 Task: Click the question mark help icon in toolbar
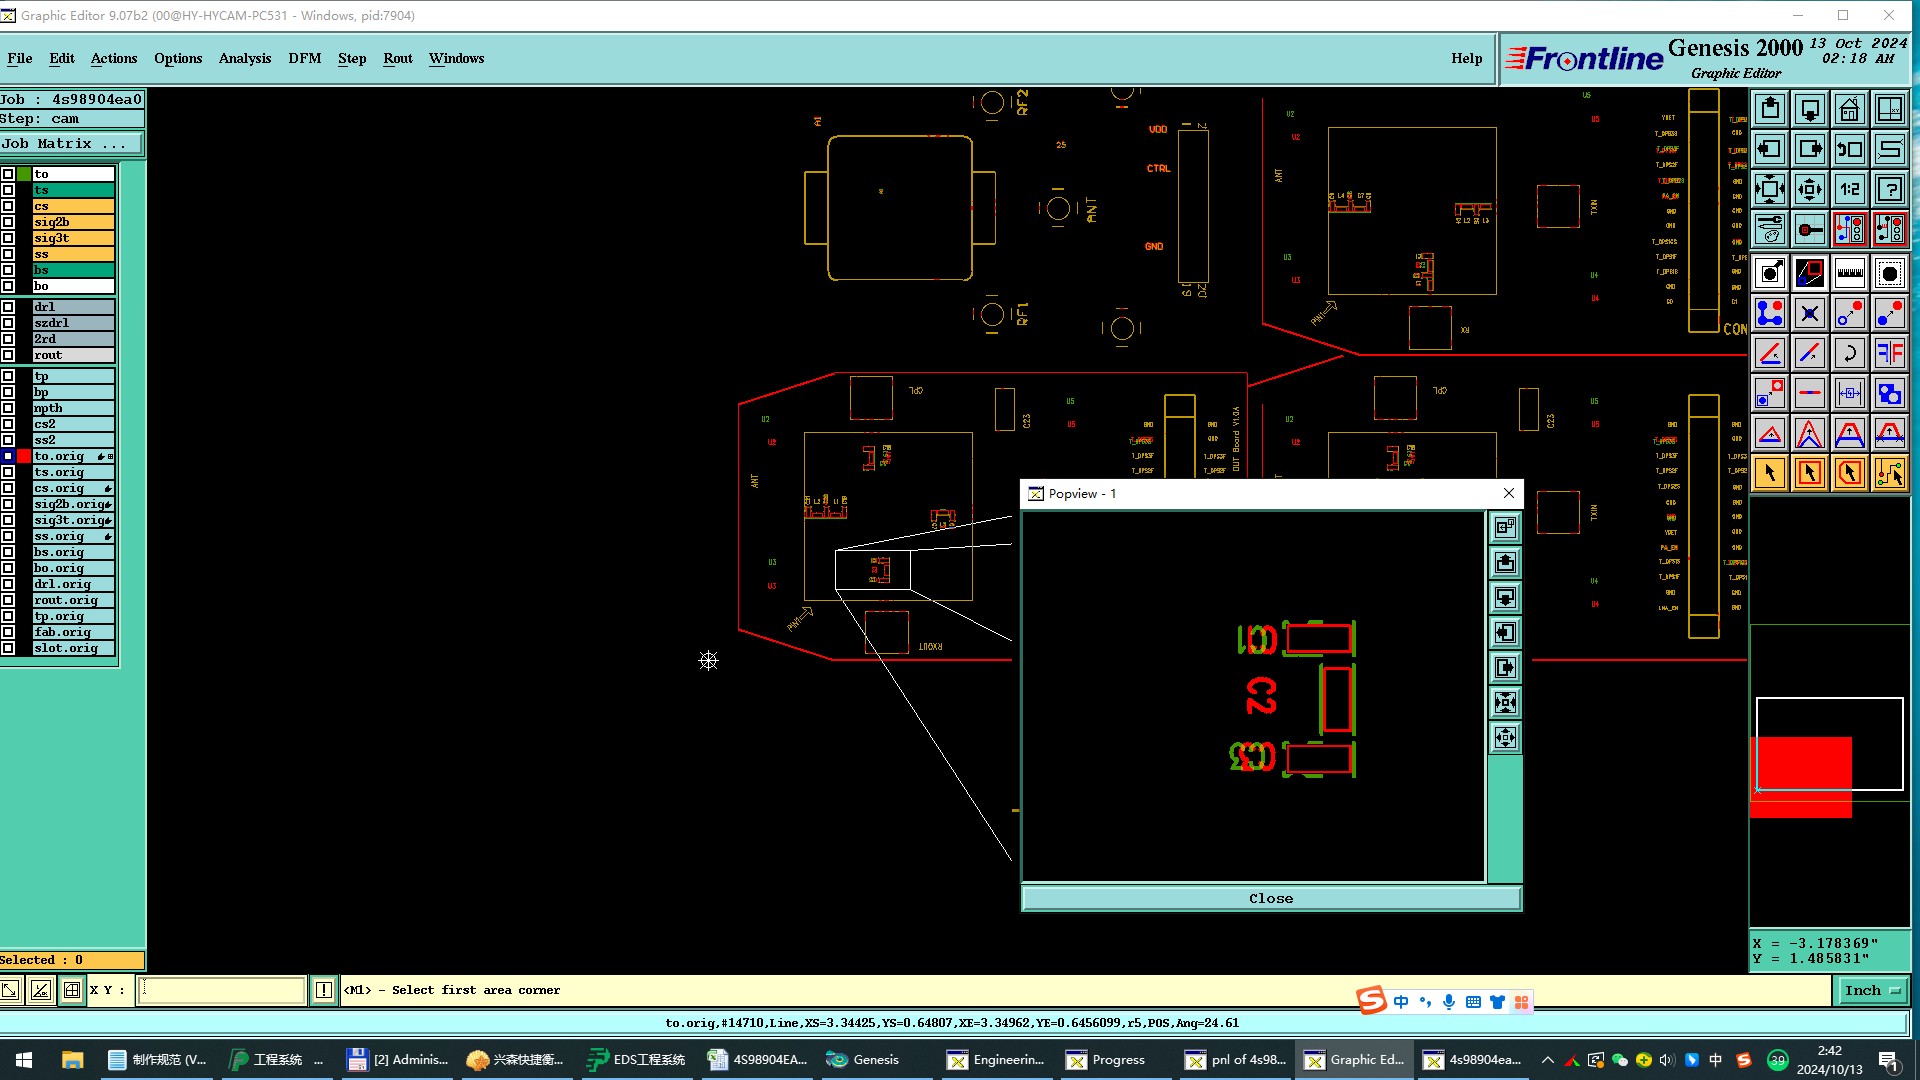(1889, 189)
